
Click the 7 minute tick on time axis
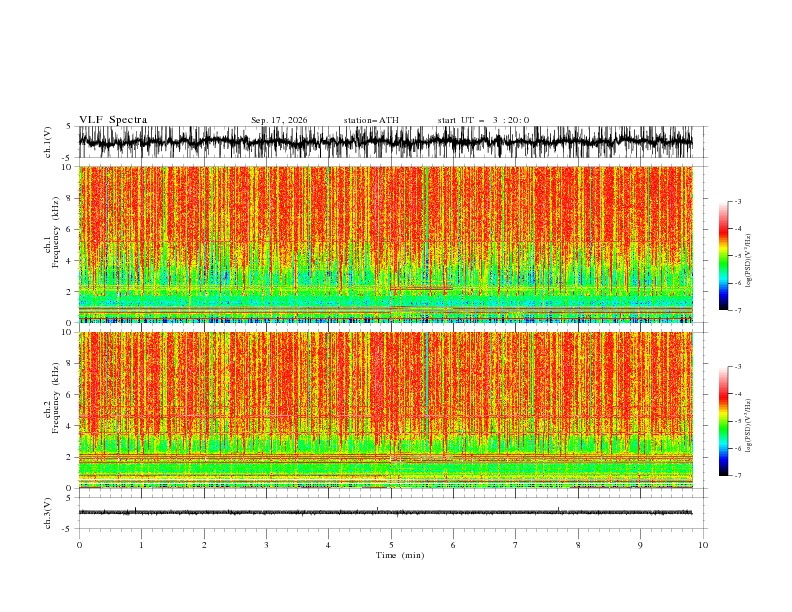tap(516, 545)
